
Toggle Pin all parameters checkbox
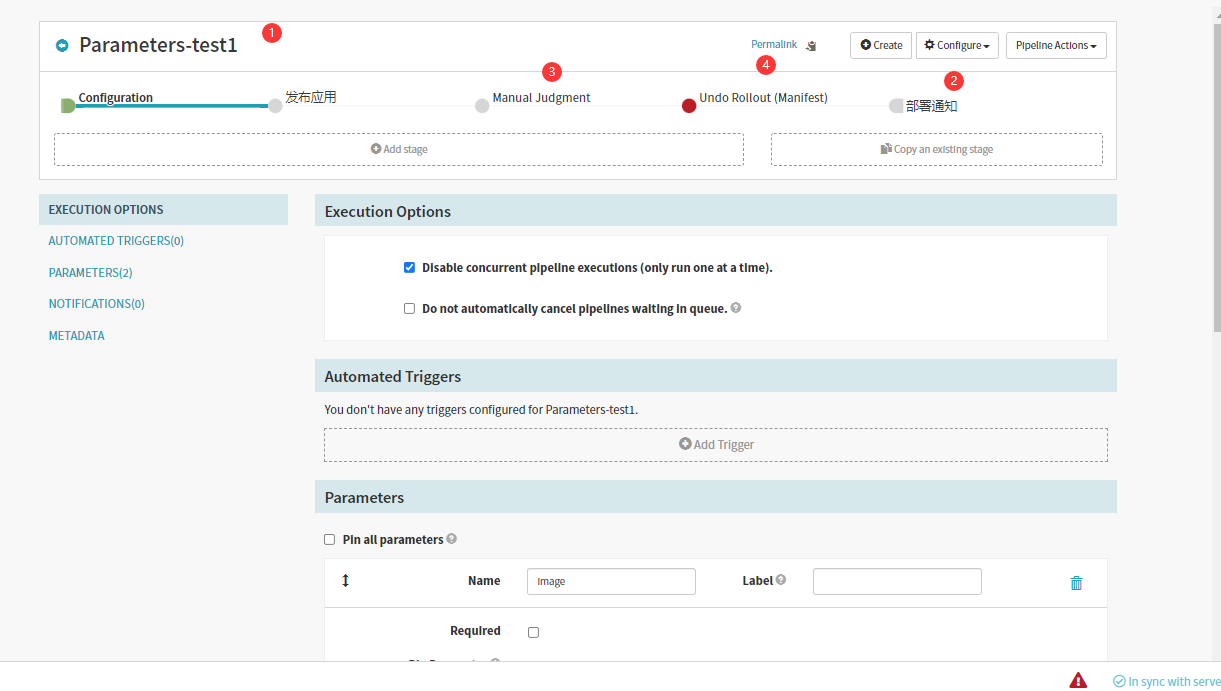coord(329,540)
